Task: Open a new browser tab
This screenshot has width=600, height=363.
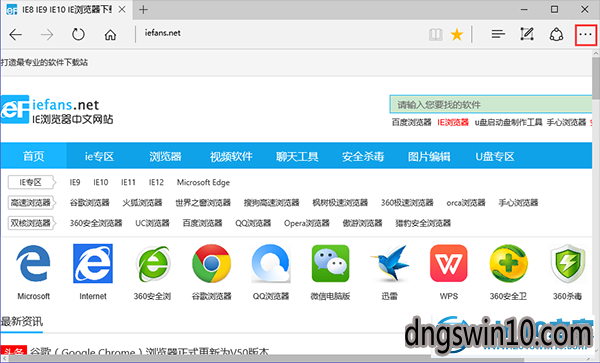Action: point(143,10)
